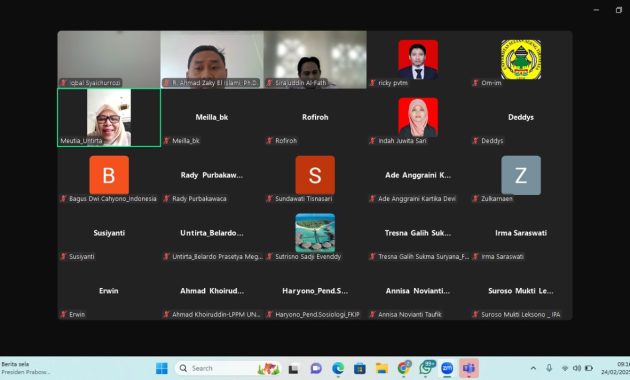Click muted mic icon next to Irma Saraswati label

coord(475,256)
